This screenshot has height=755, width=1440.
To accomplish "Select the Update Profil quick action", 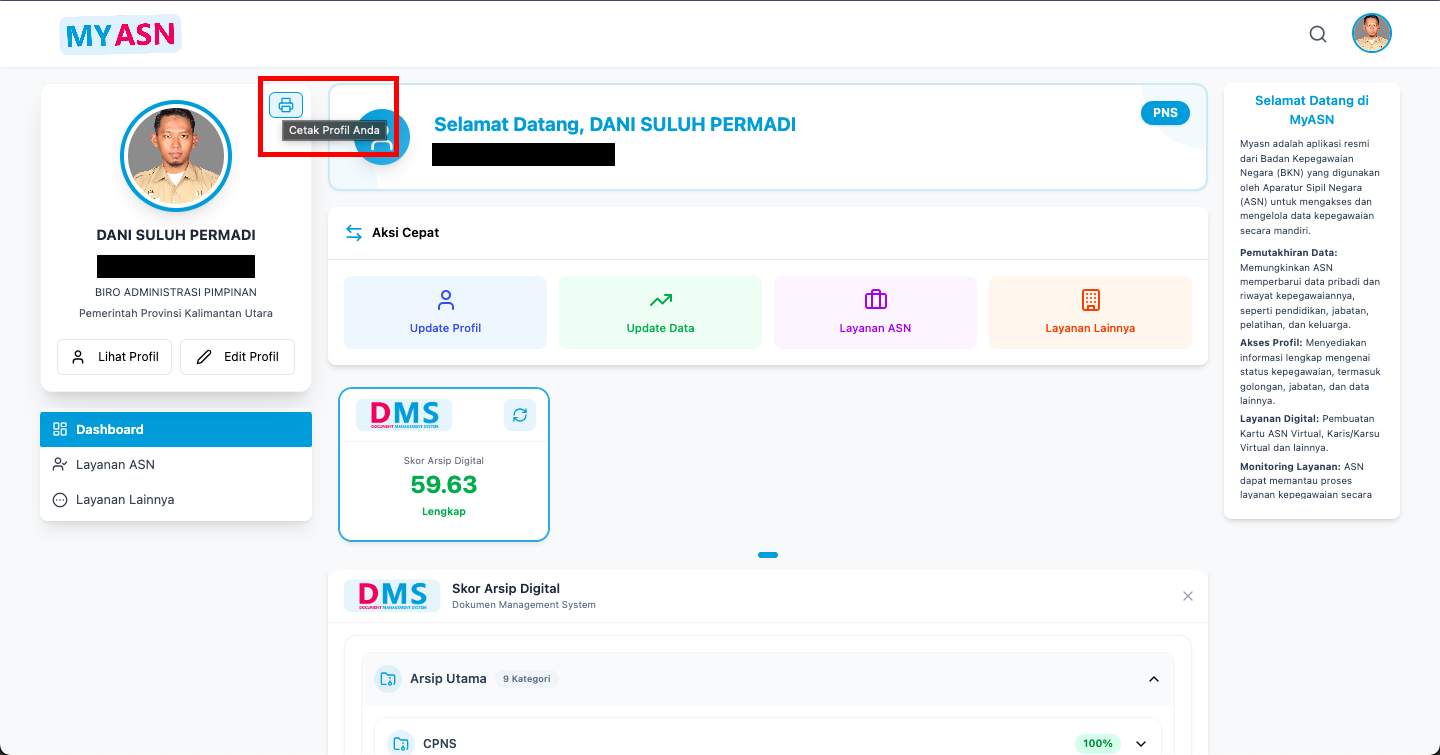I will pyautogui.click(x=445, y=312).
